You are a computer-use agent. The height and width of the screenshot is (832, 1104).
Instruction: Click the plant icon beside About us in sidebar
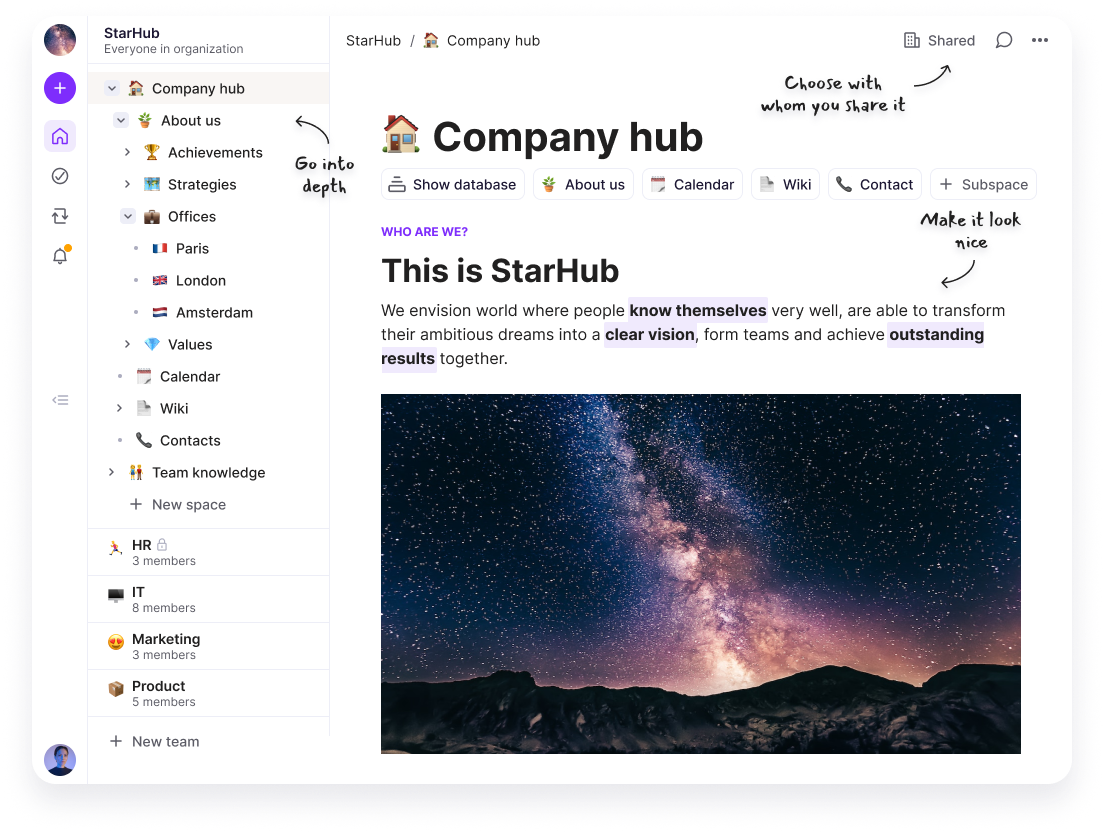tap(144, 120)
